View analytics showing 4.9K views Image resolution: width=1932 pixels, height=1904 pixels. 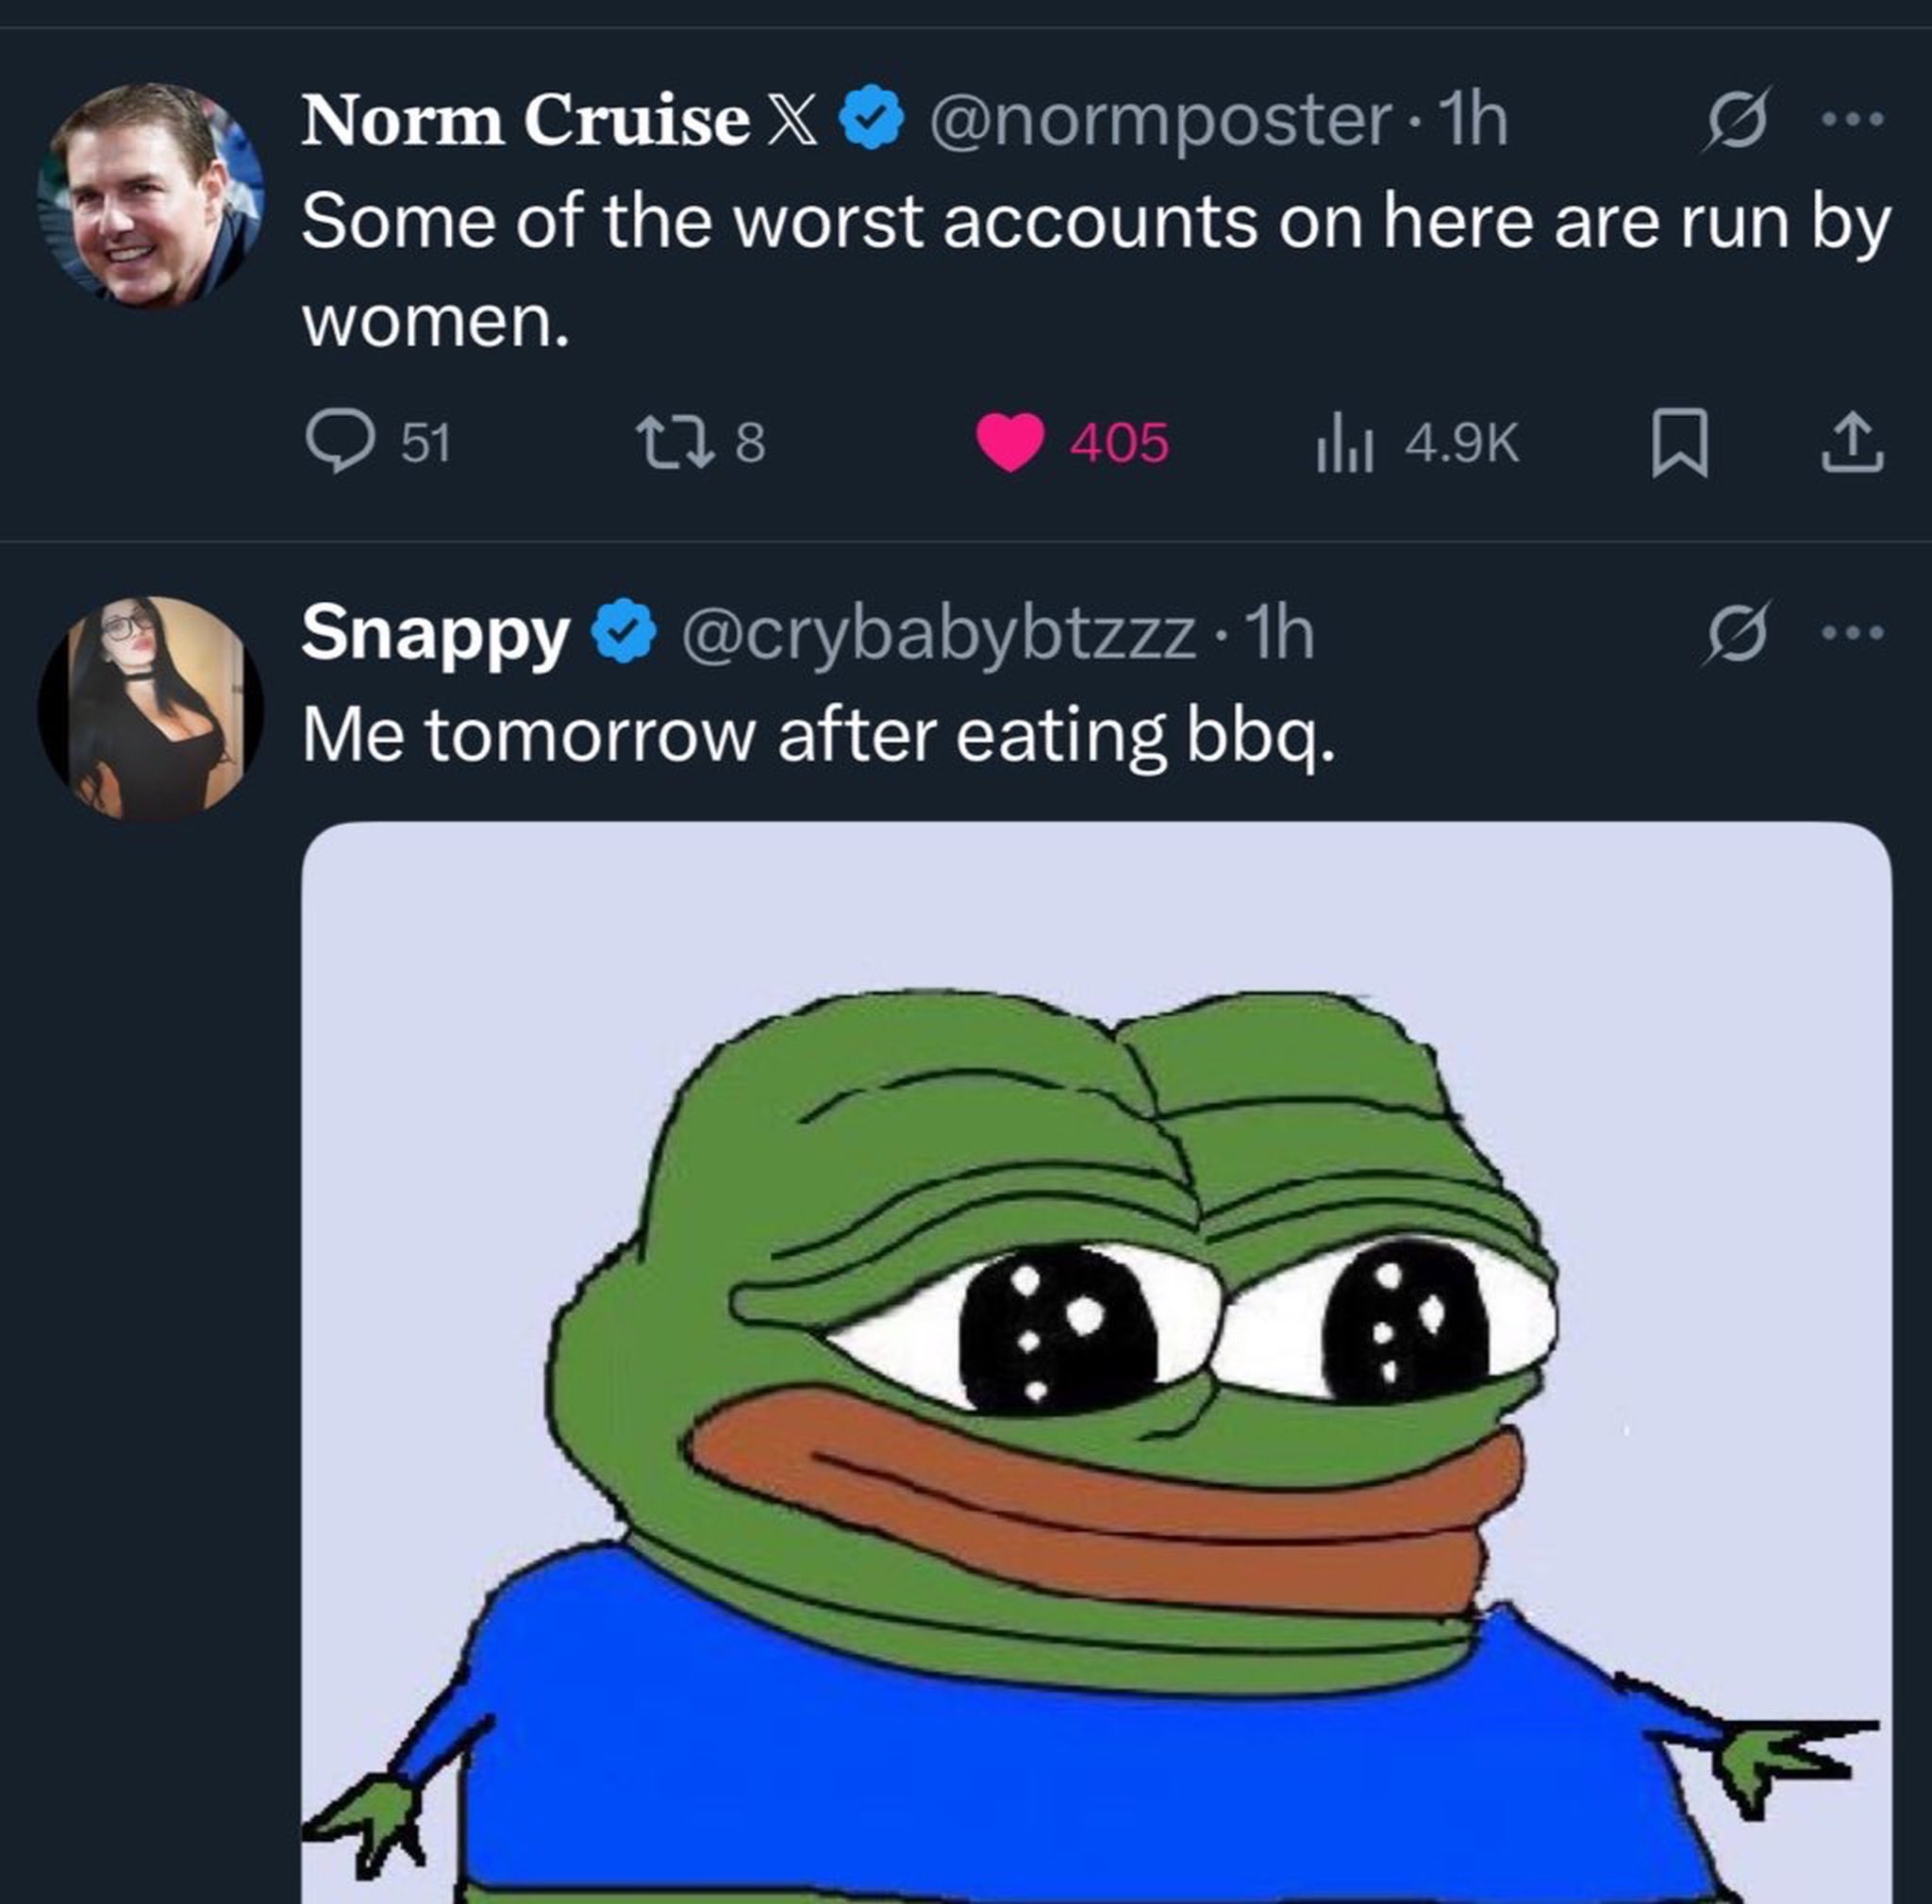[1417, 442]
